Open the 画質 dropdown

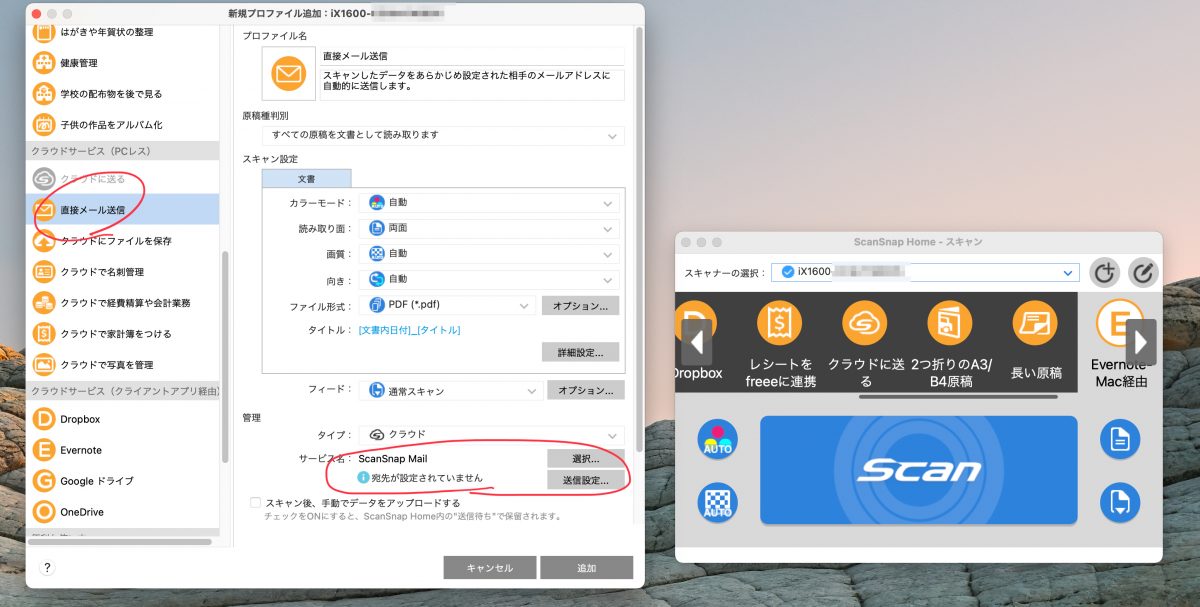click(x=491, y=254)
